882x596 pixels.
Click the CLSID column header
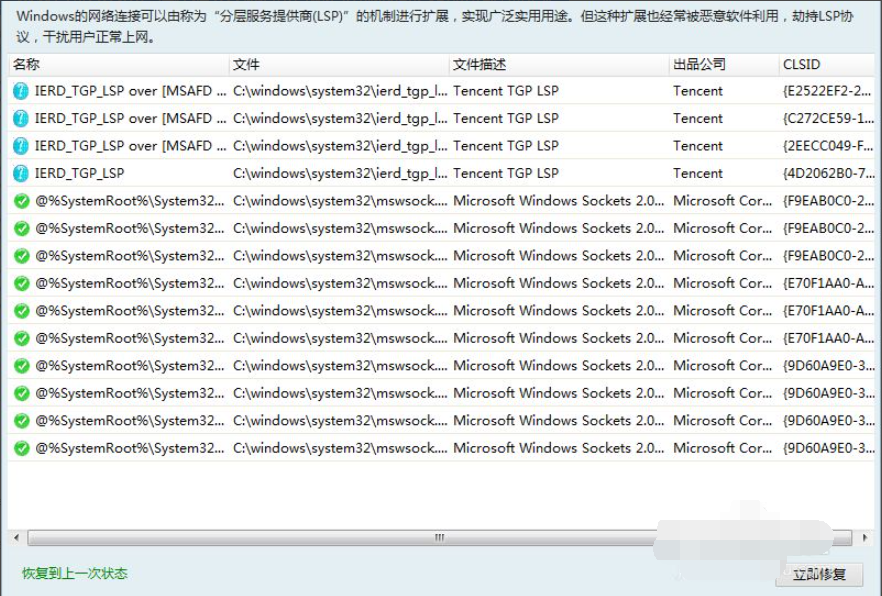click(801, 65)
